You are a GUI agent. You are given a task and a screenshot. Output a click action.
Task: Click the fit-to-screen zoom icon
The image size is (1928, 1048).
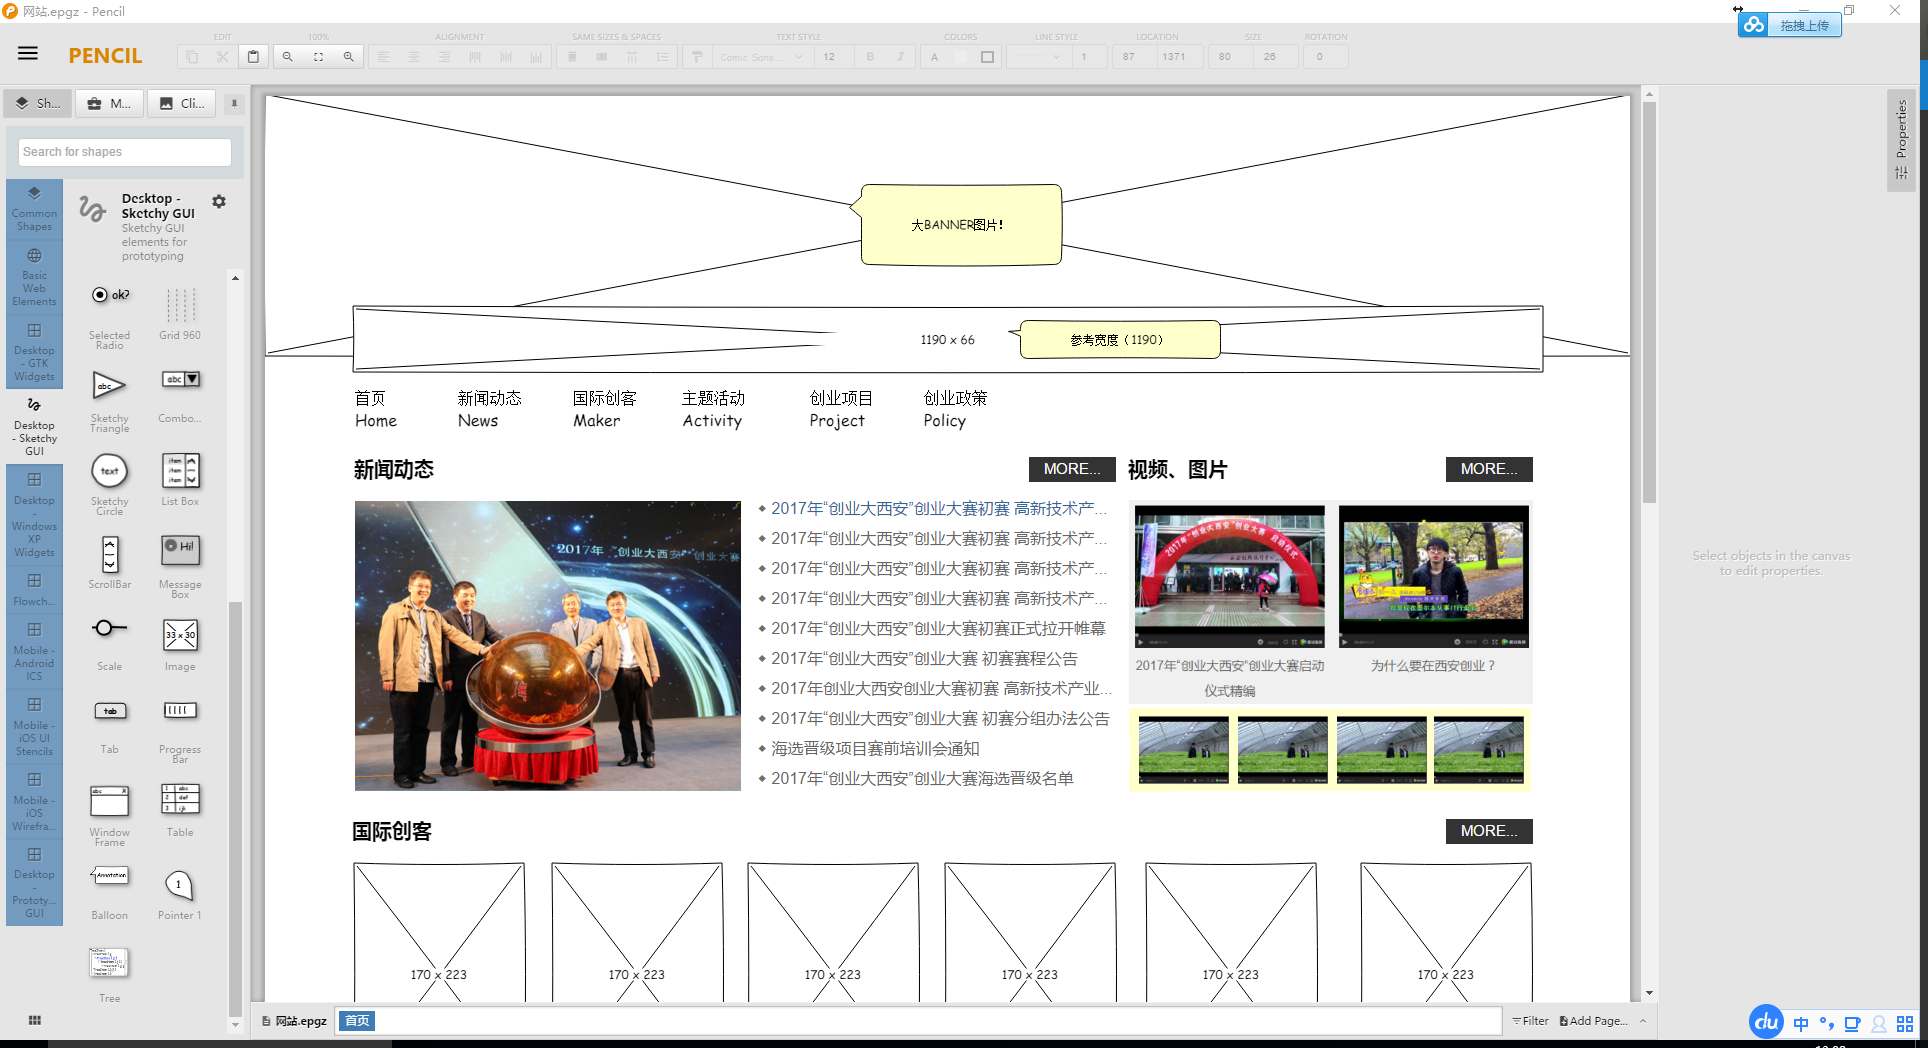318,57
